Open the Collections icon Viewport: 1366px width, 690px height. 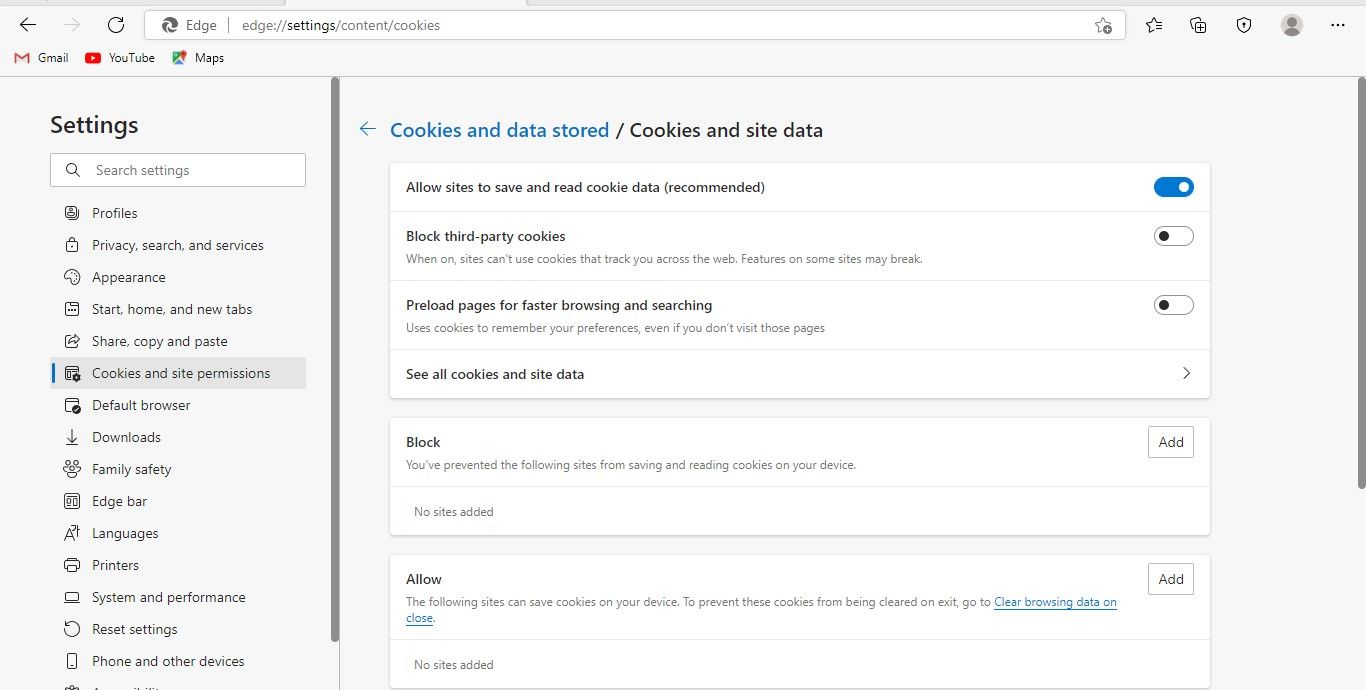click(x=1198, y=25)
